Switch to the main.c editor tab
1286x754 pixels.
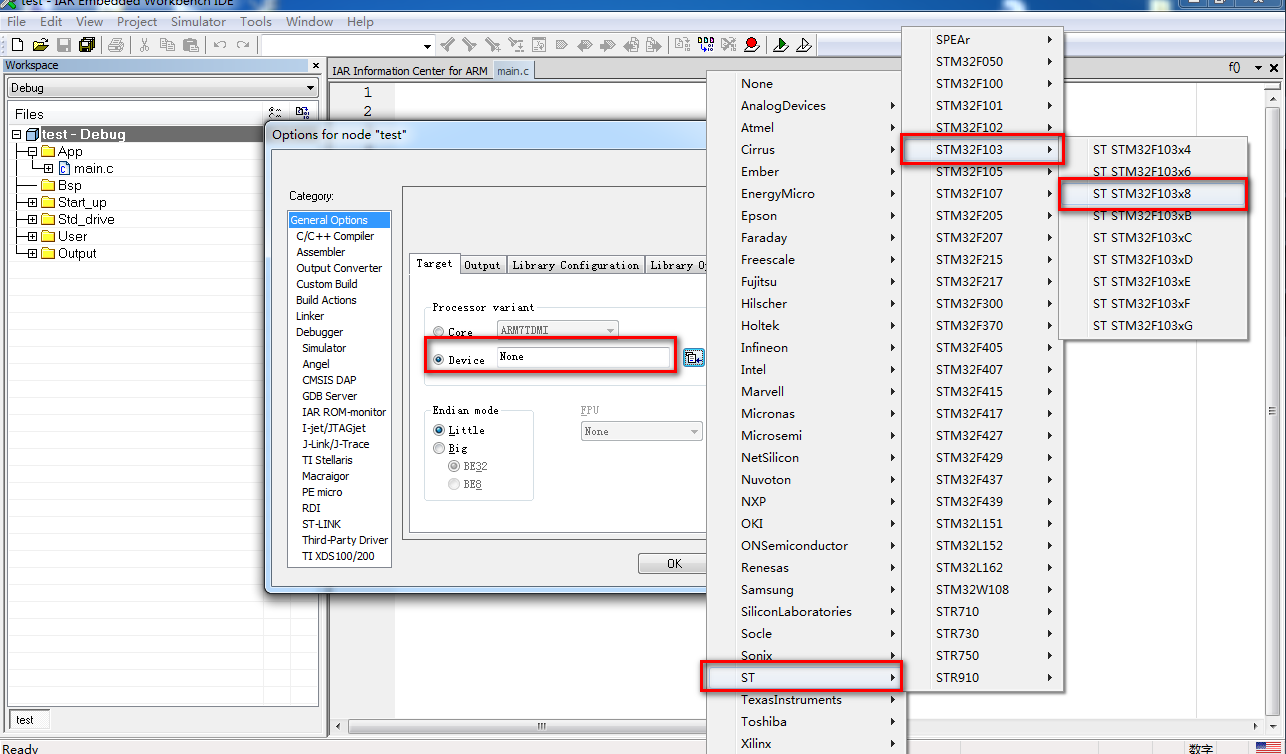point(513,71)
